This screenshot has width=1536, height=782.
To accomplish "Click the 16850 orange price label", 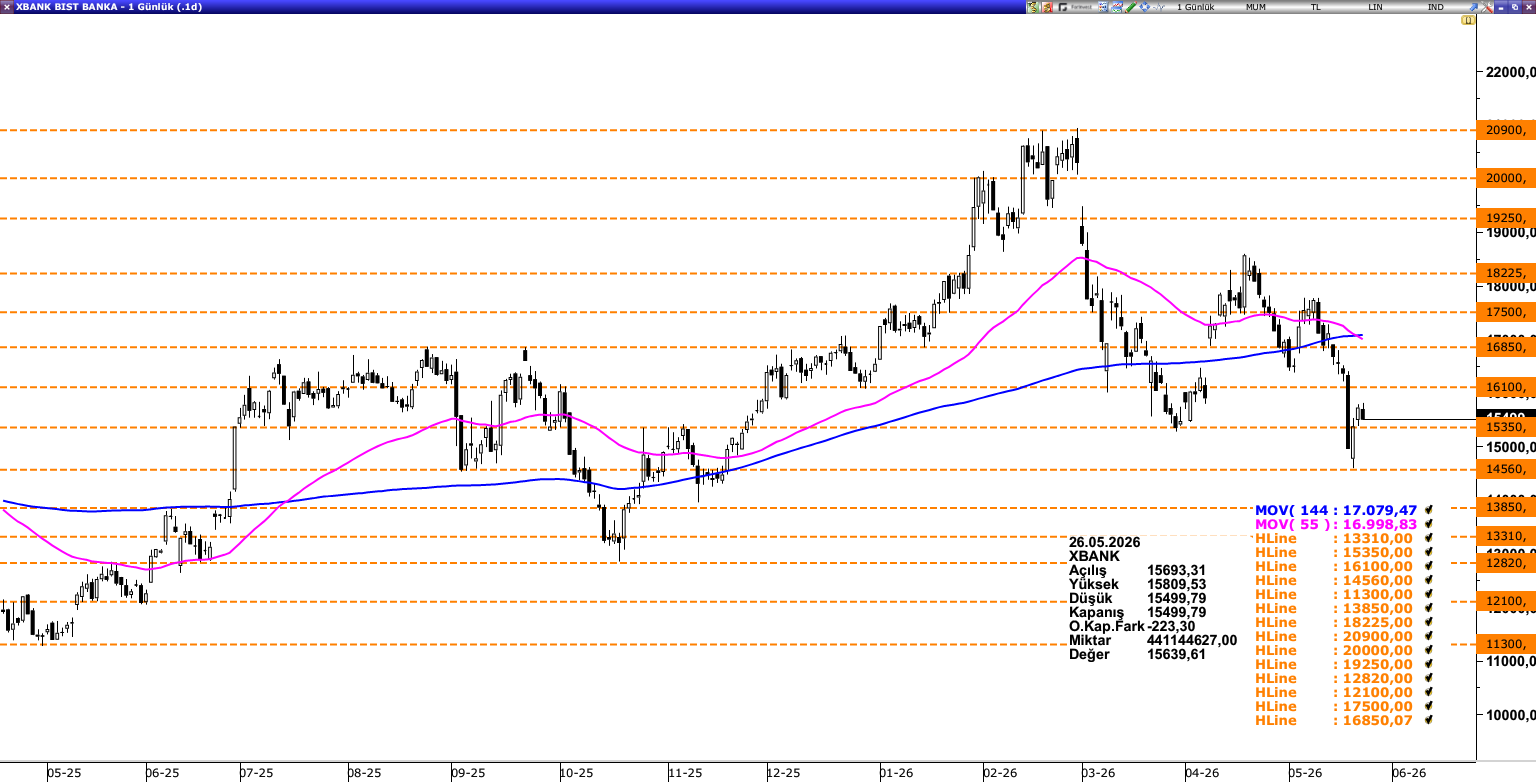I will point(1506,347).
